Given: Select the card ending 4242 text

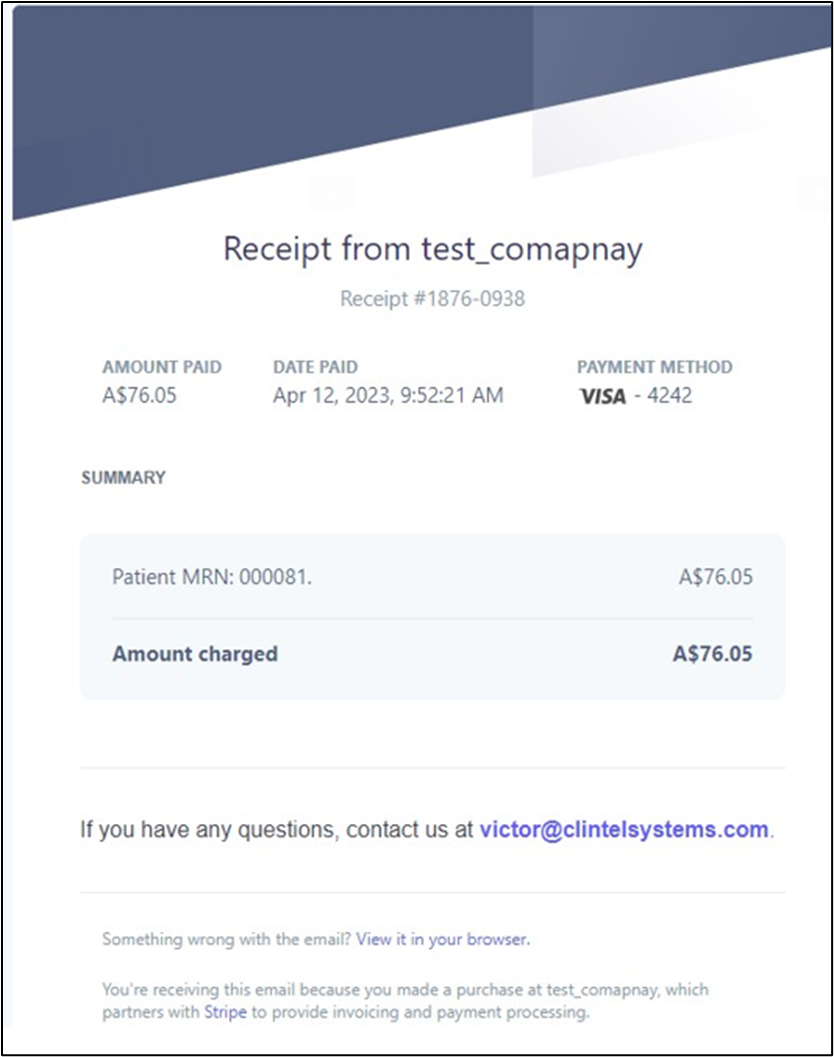Looking at the screenshot, I should tap(669, 395).
